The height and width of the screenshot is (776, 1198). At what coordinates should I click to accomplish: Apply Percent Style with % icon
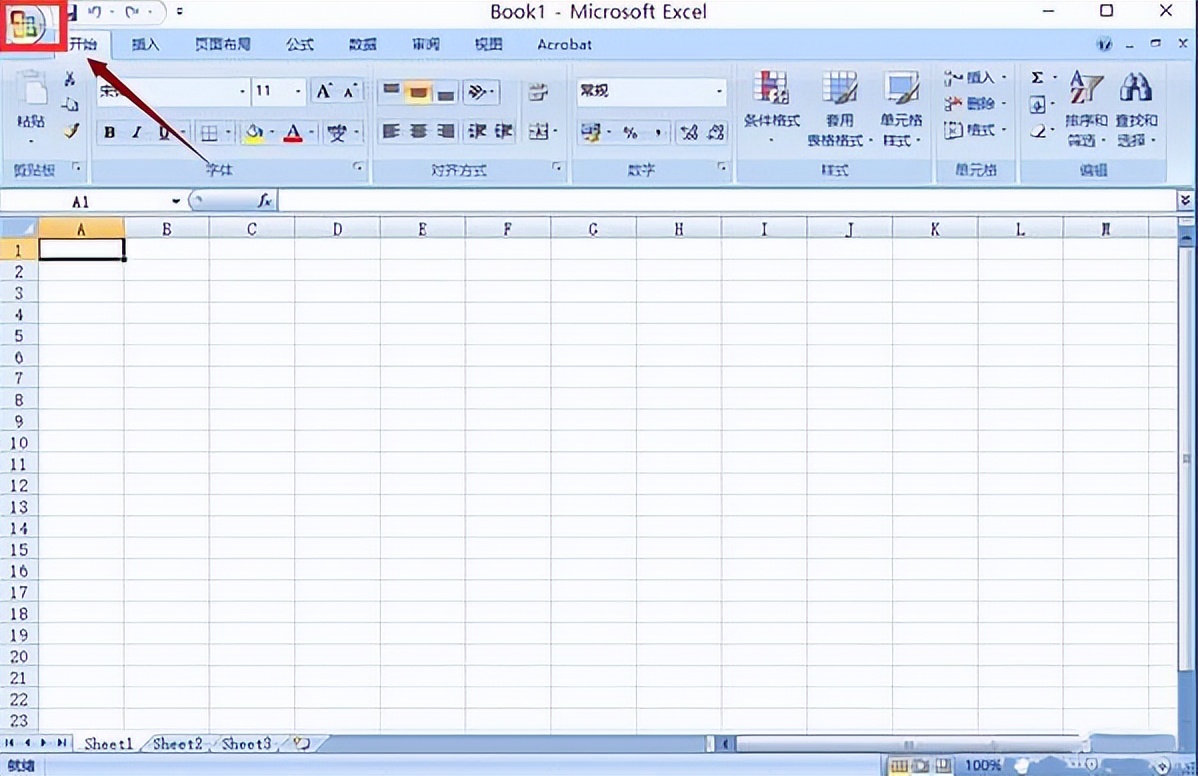(x=630, y=133)
